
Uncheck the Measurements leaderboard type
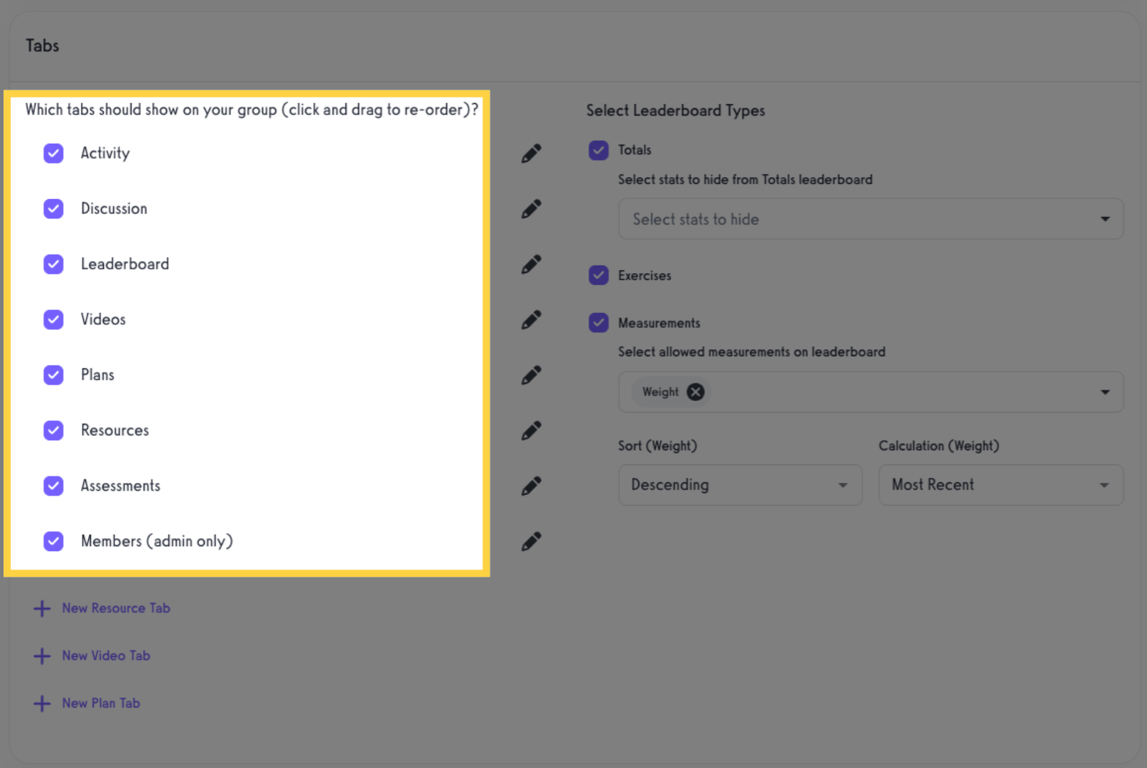tap(598, 322)
